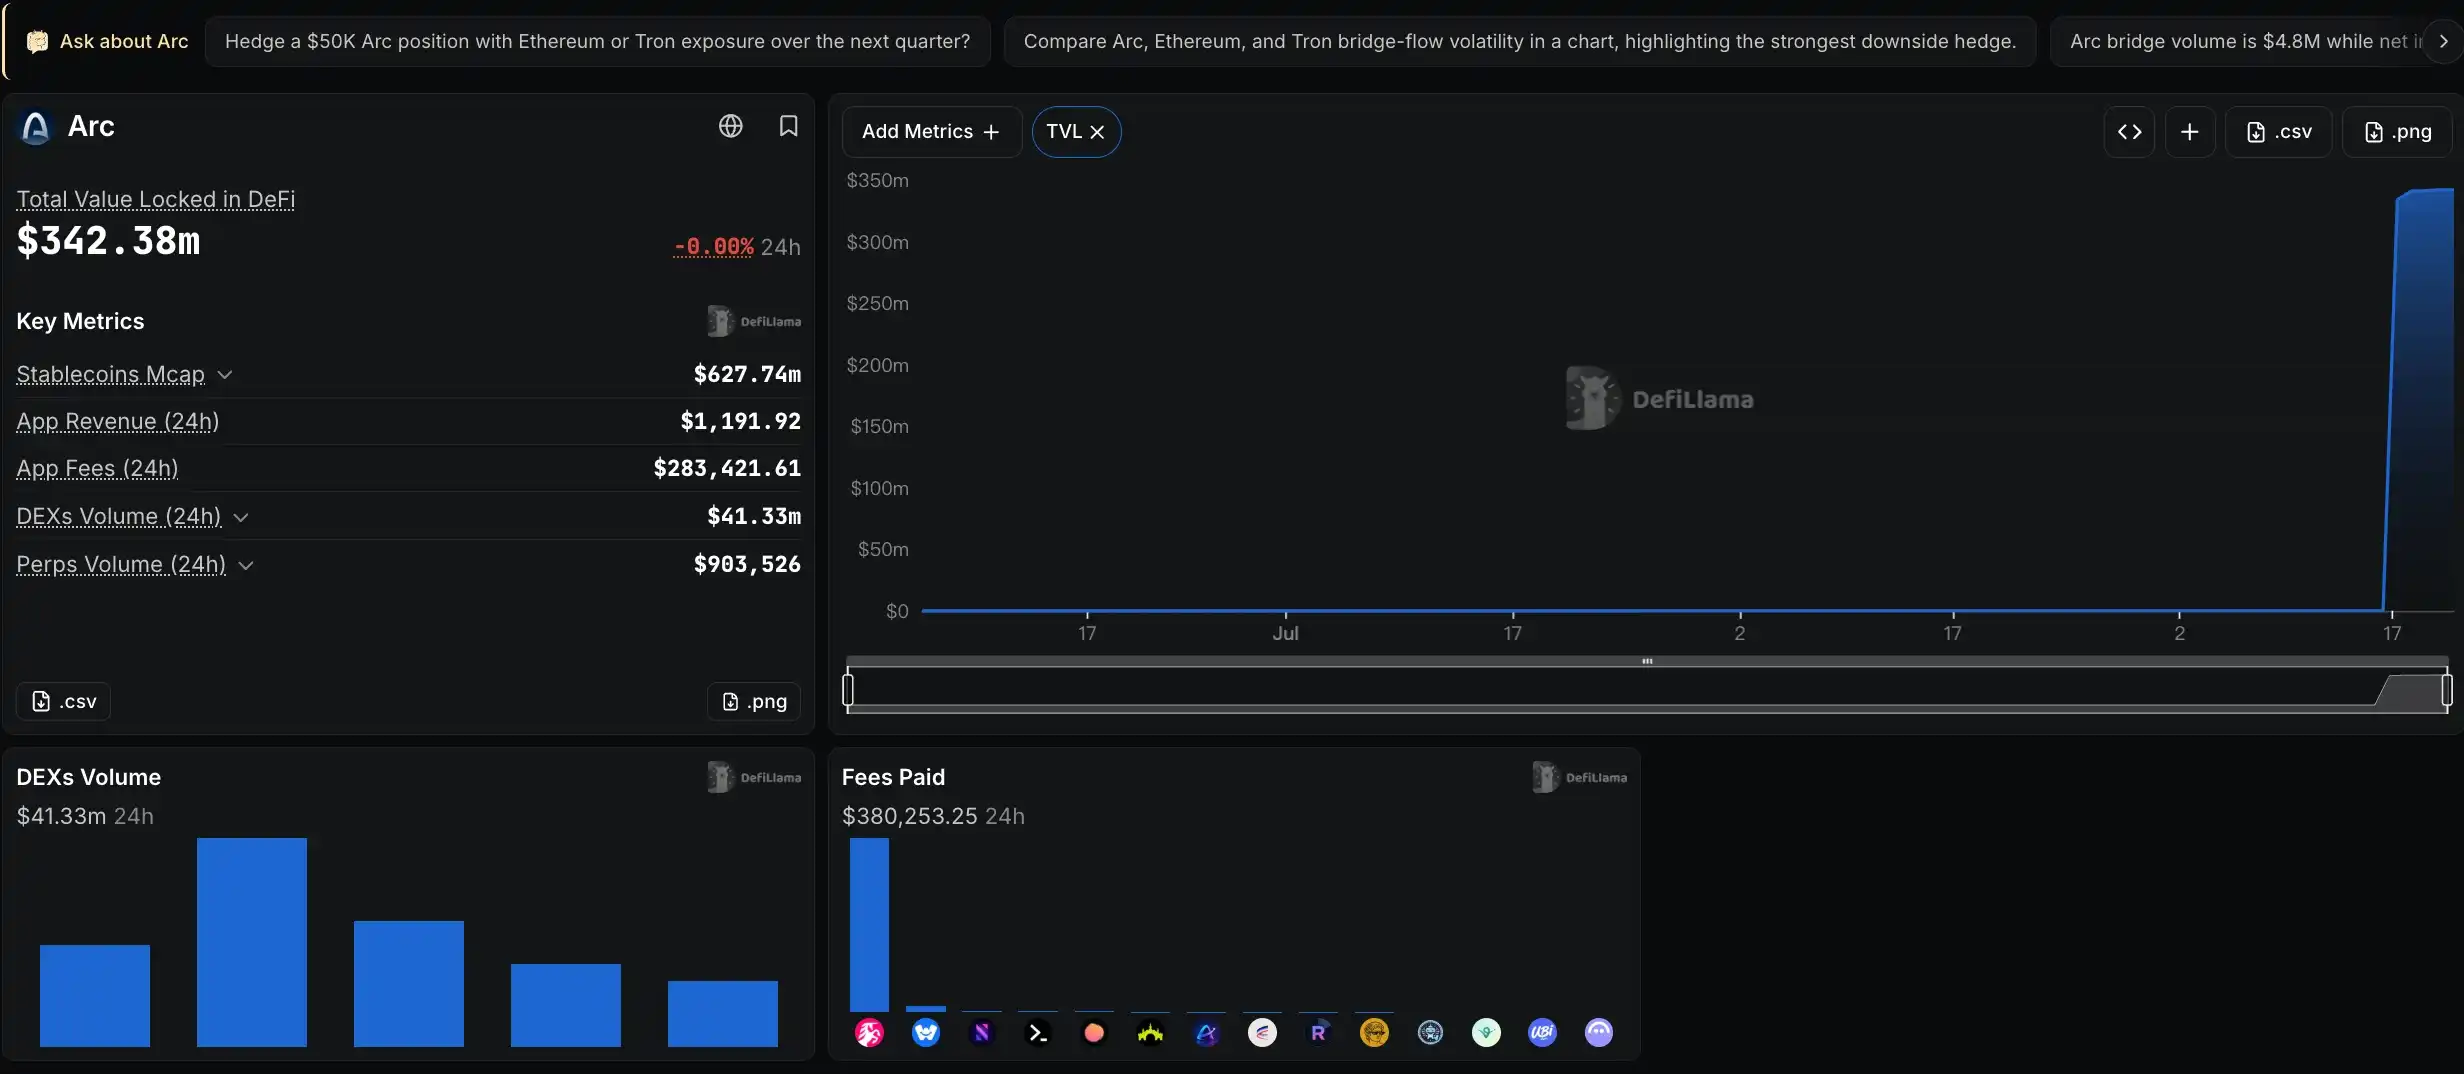2464x1074 pixels.
Task: Click the tallest bar in DEXs Volume chart
Action: coord(252,942)
